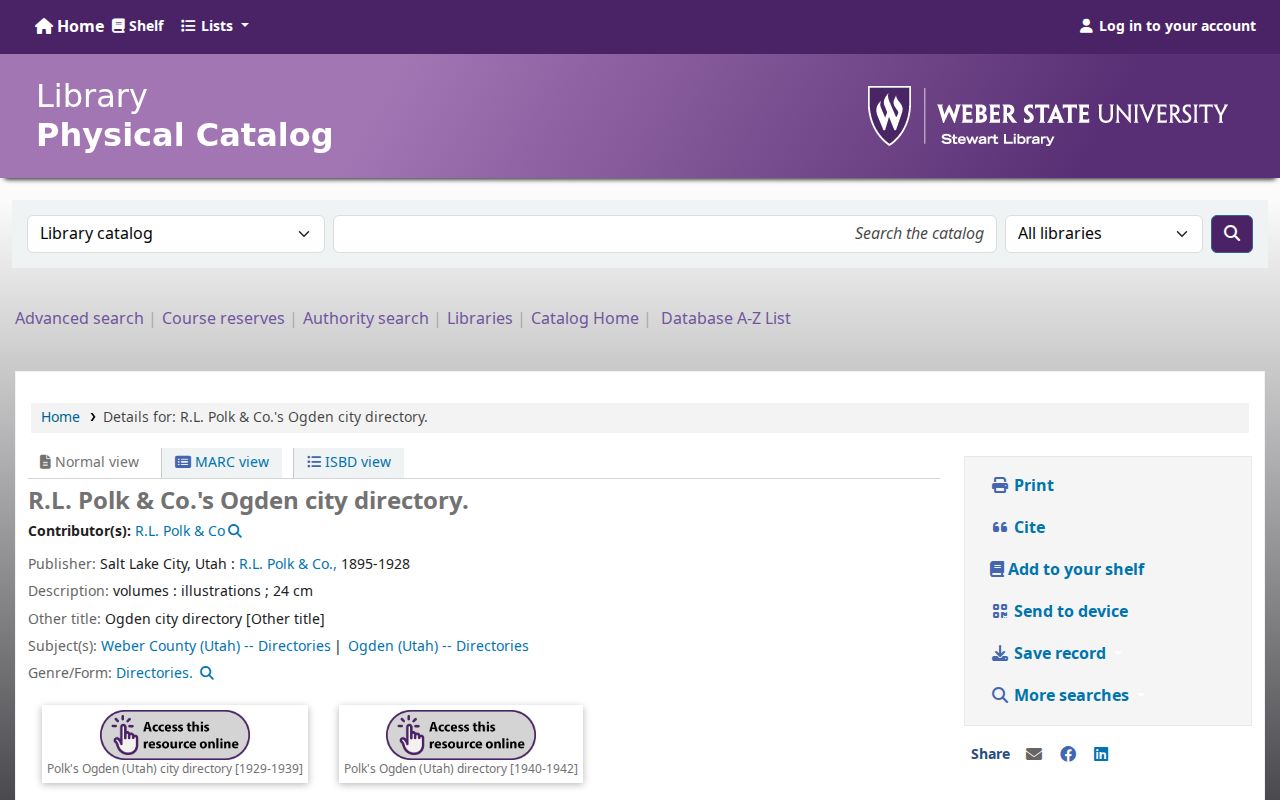Click the 'Ogden city directory [Other title]' text
The image size is (1280, 800).
click(215, 619)
